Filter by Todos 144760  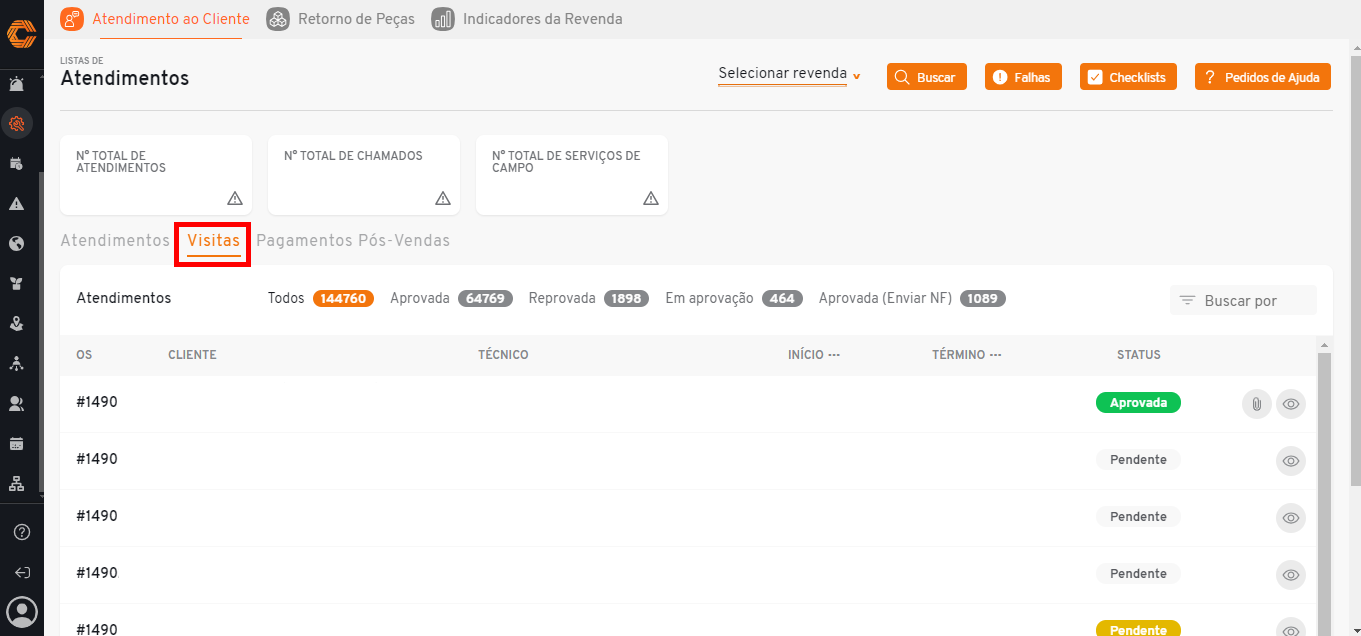pos(321,298)
